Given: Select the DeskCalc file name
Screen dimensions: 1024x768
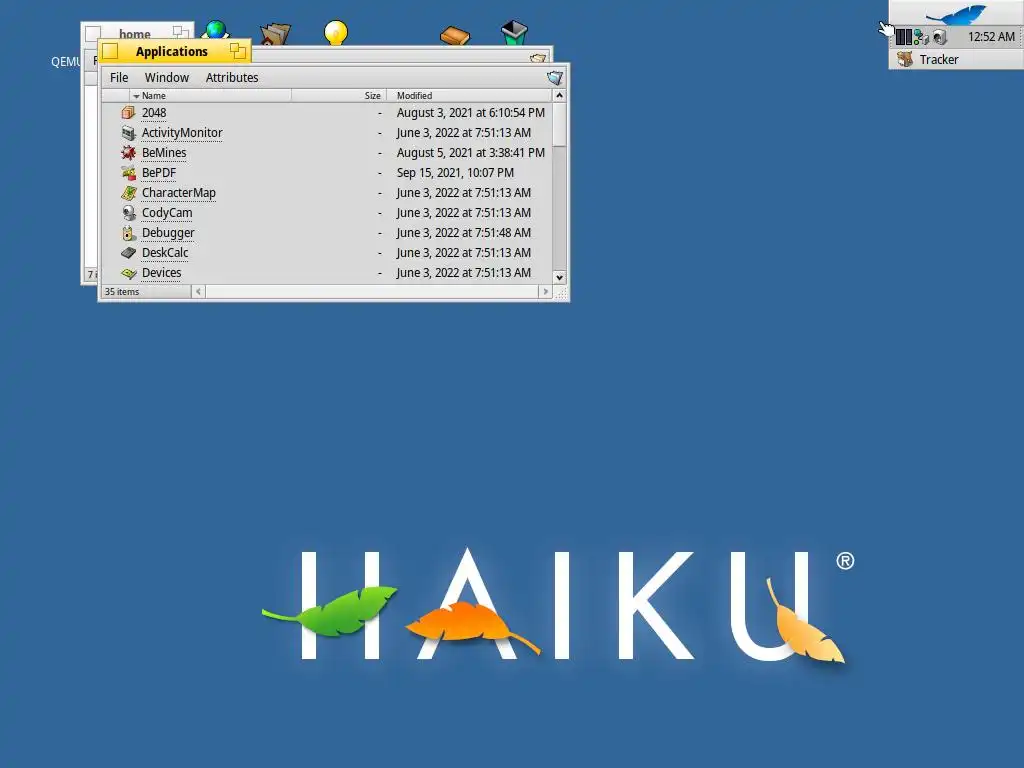Looking at the screenshot, I should pyautogui.click(x=165, y=253).
